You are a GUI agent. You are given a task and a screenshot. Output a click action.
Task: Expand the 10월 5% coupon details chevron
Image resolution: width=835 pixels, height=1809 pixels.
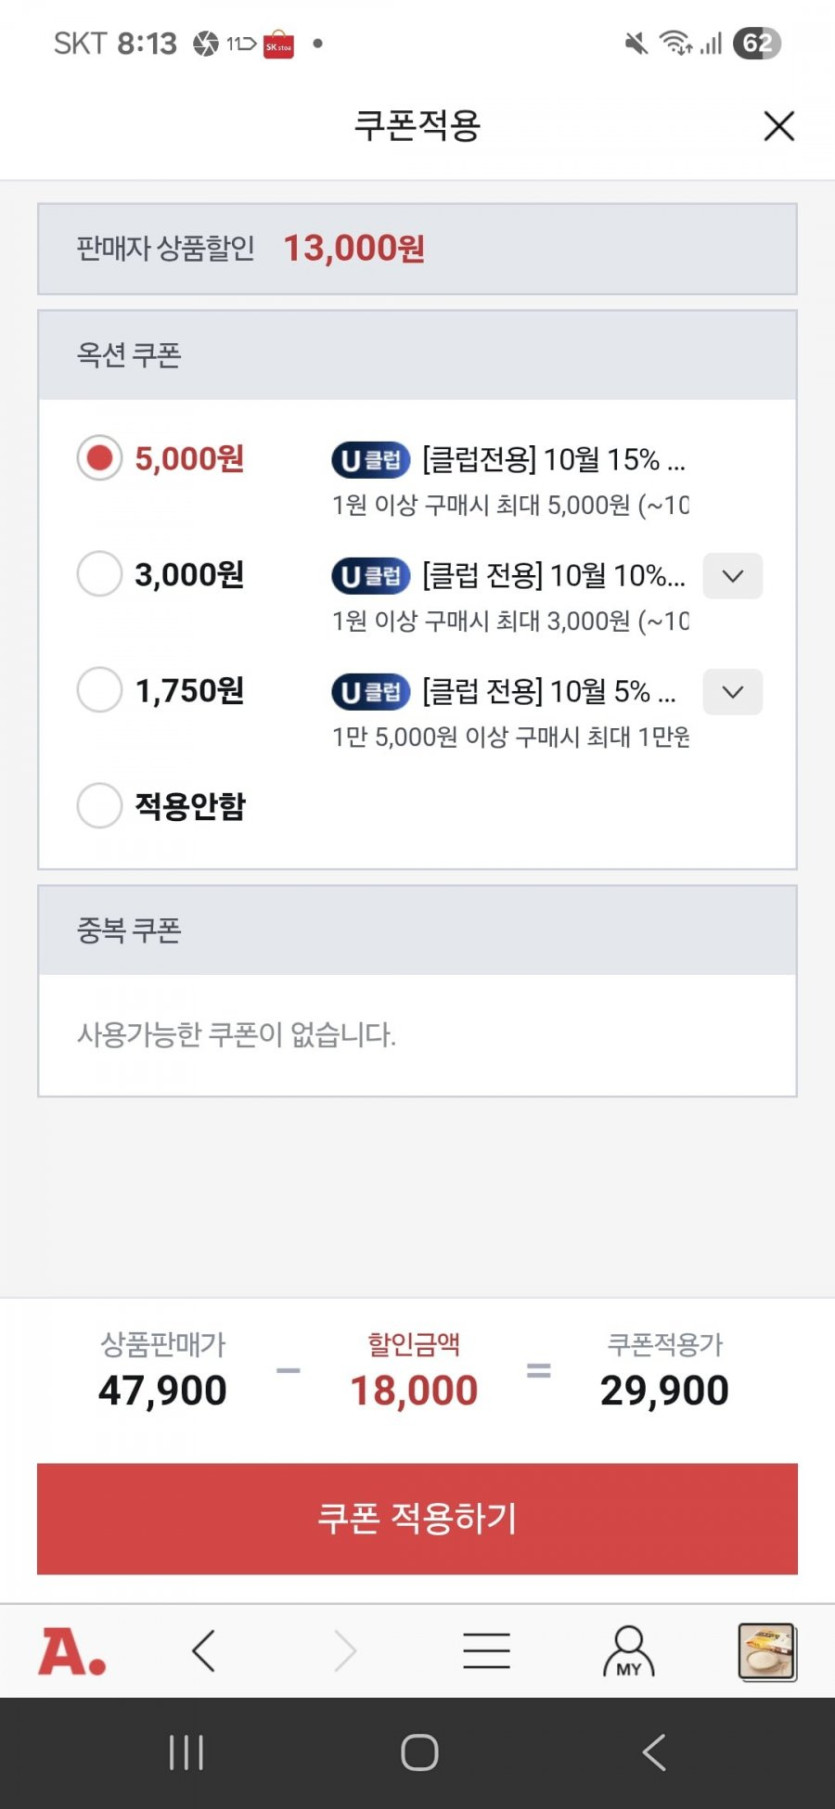click(732, 692)
